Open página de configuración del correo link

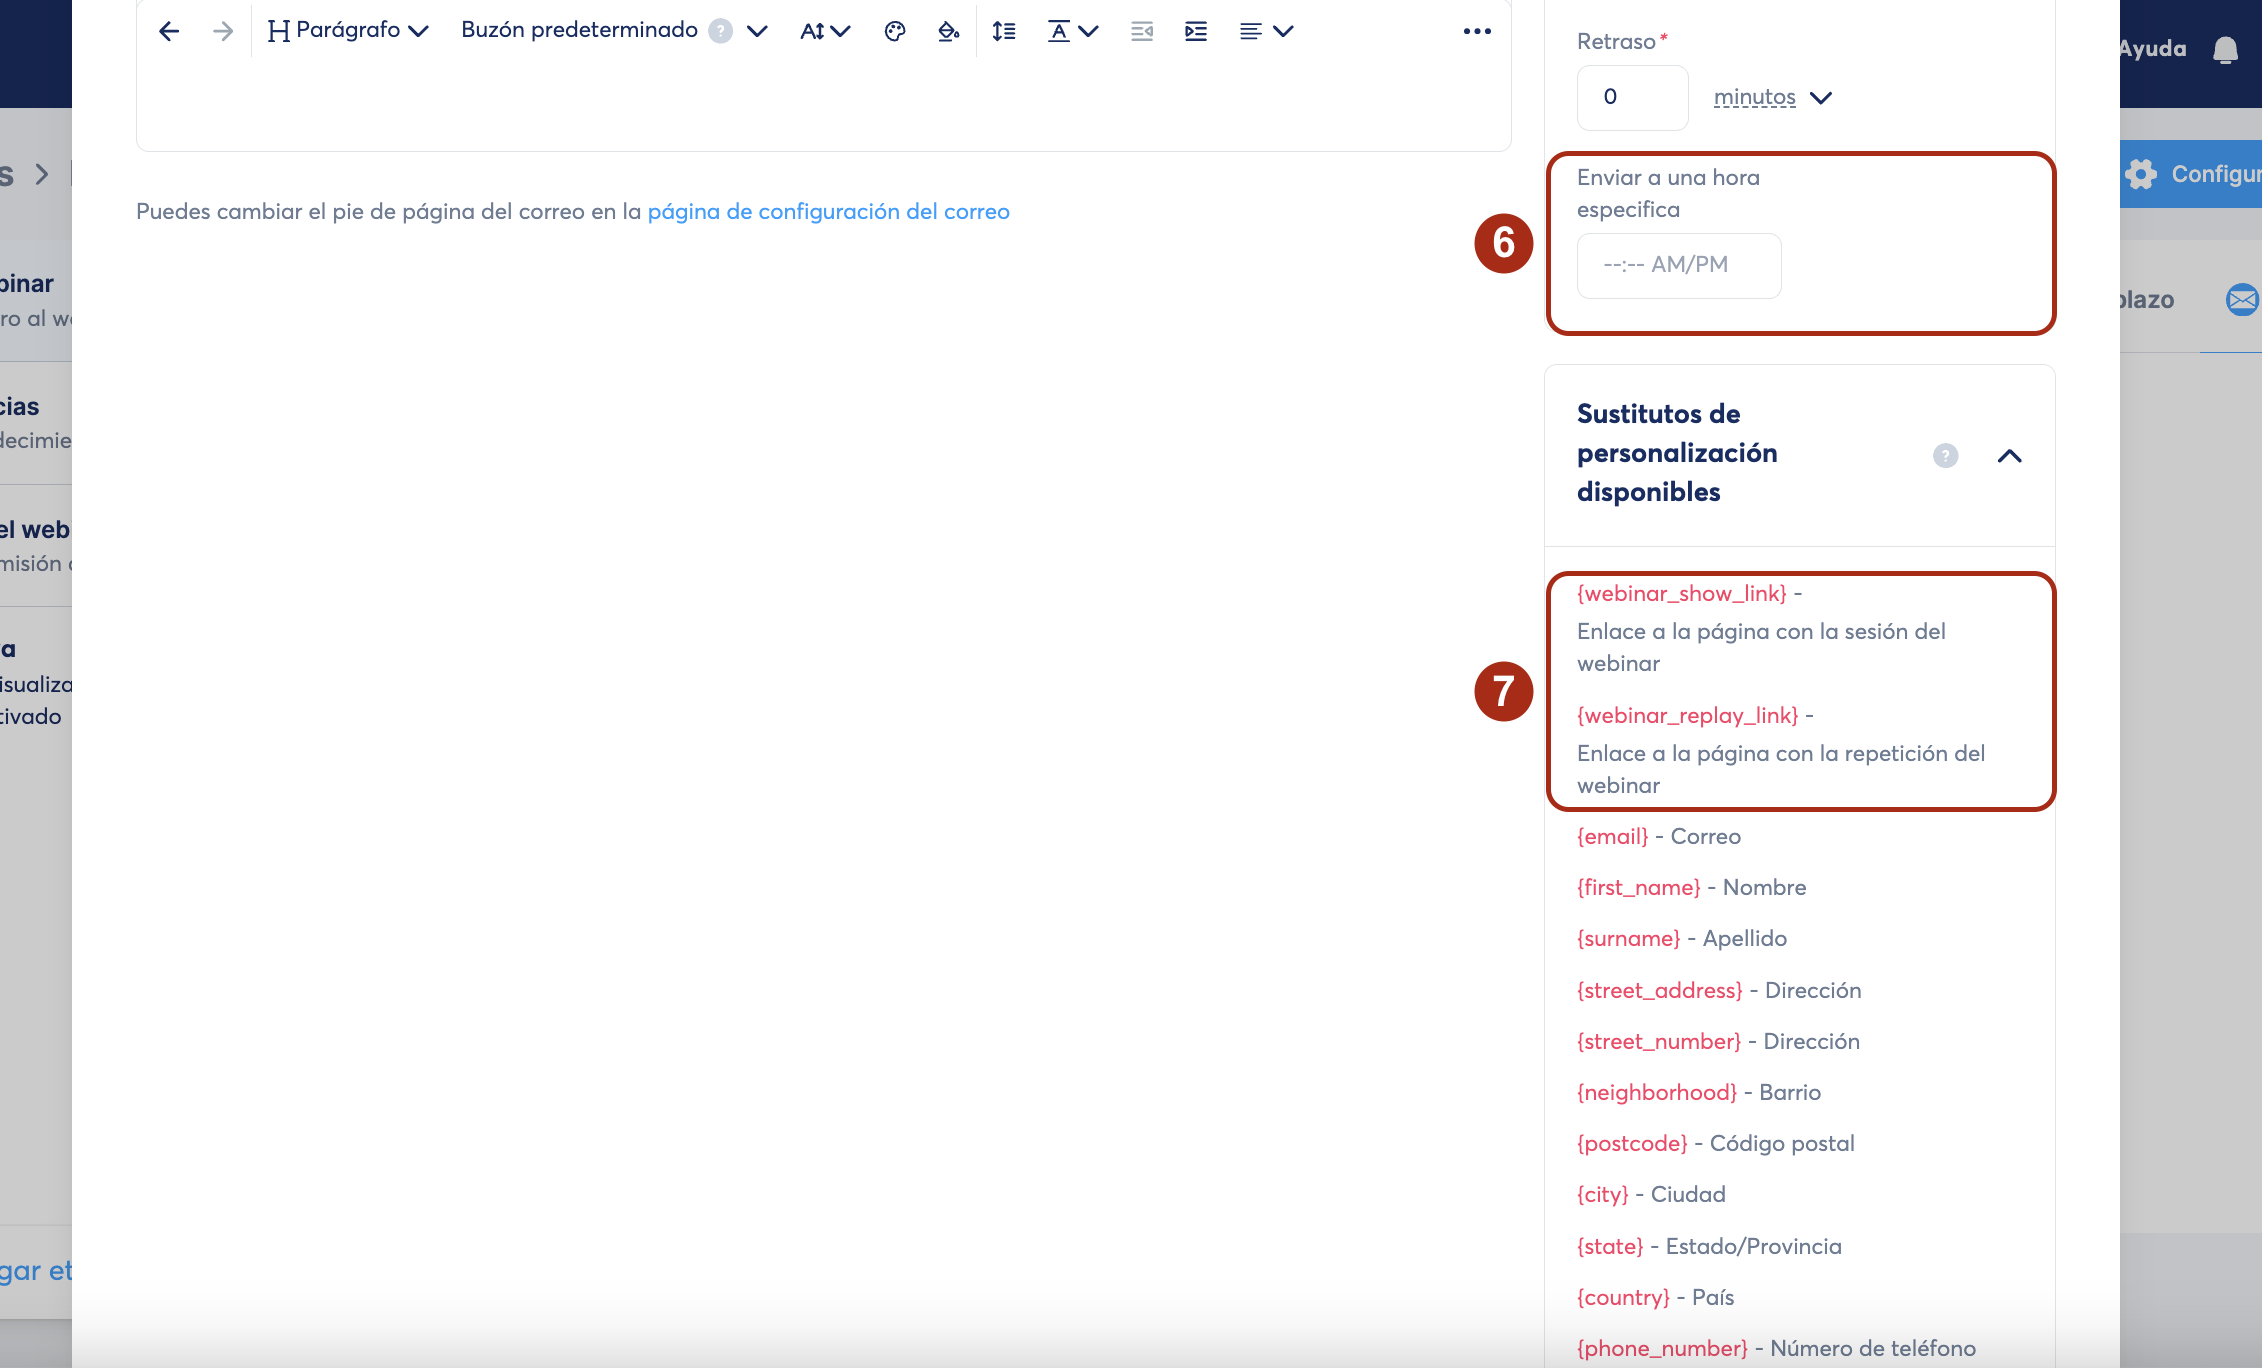click(x=828, y=211)
